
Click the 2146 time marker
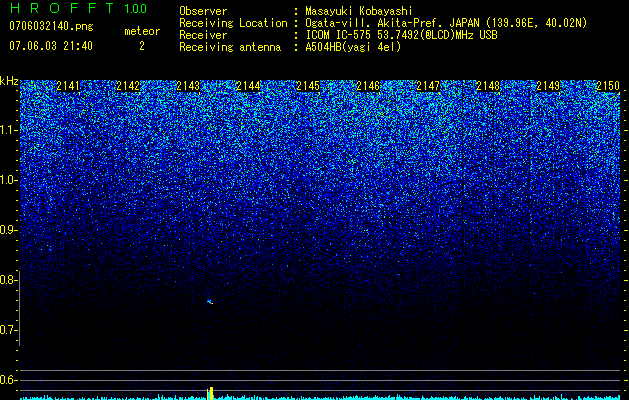click(368, 86)
